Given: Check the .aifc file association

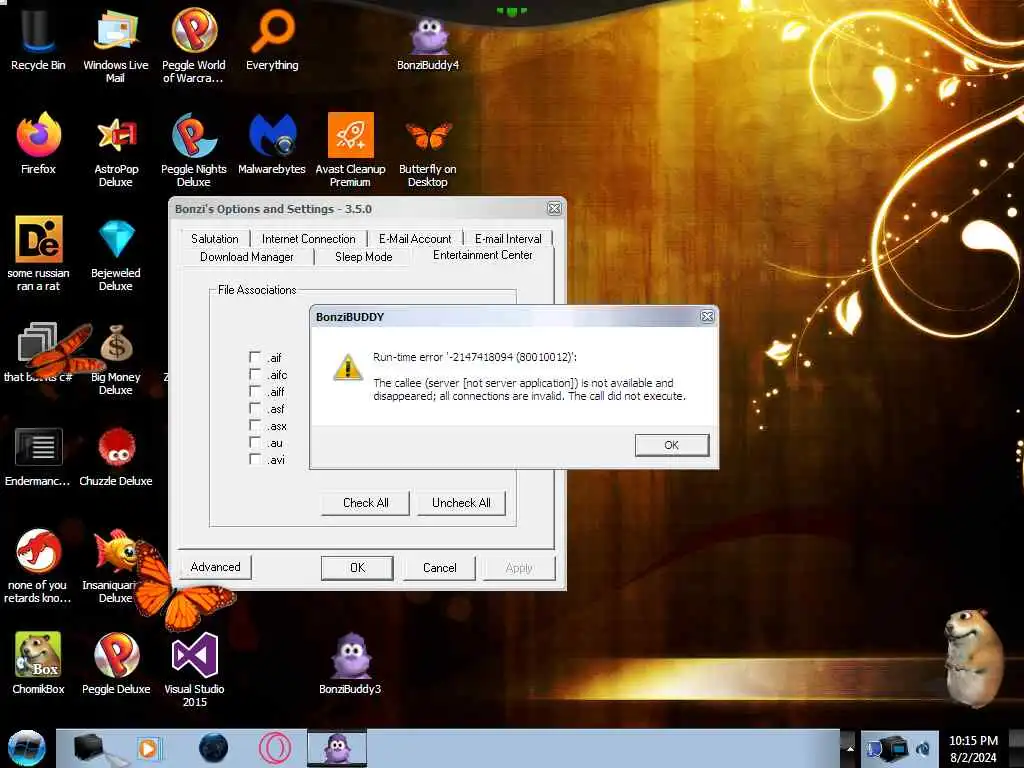Looking at the screenshot, I should (x=255, y=374).
